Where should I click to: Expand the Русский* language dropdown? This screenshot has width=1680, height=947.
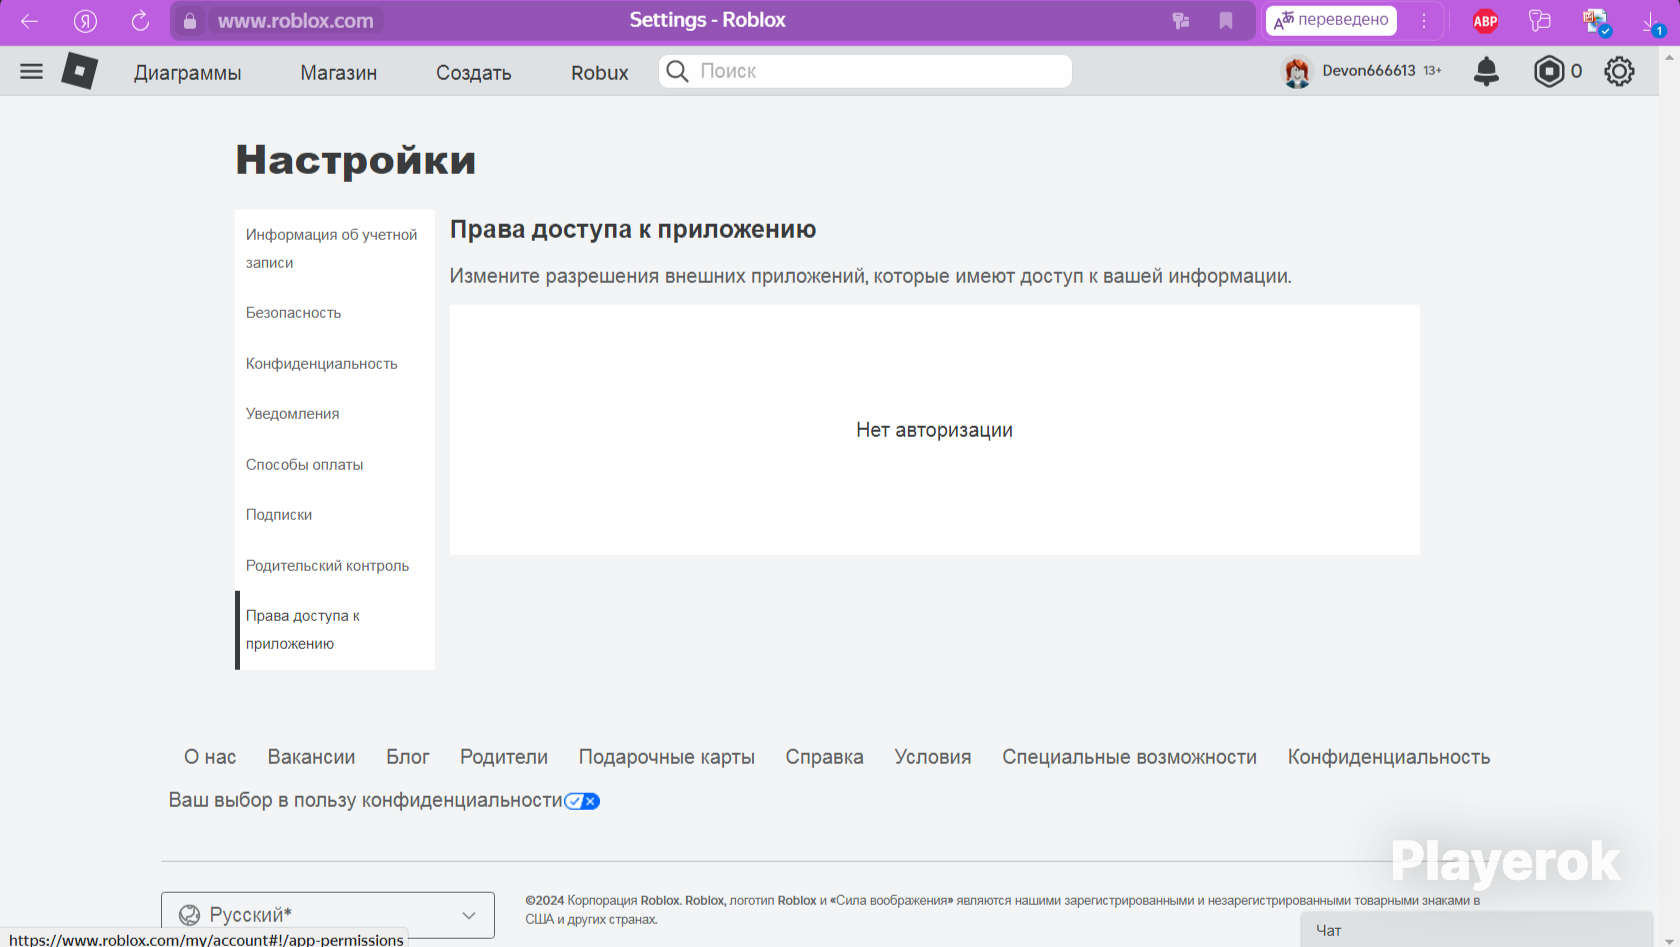[x=328, y=915]
